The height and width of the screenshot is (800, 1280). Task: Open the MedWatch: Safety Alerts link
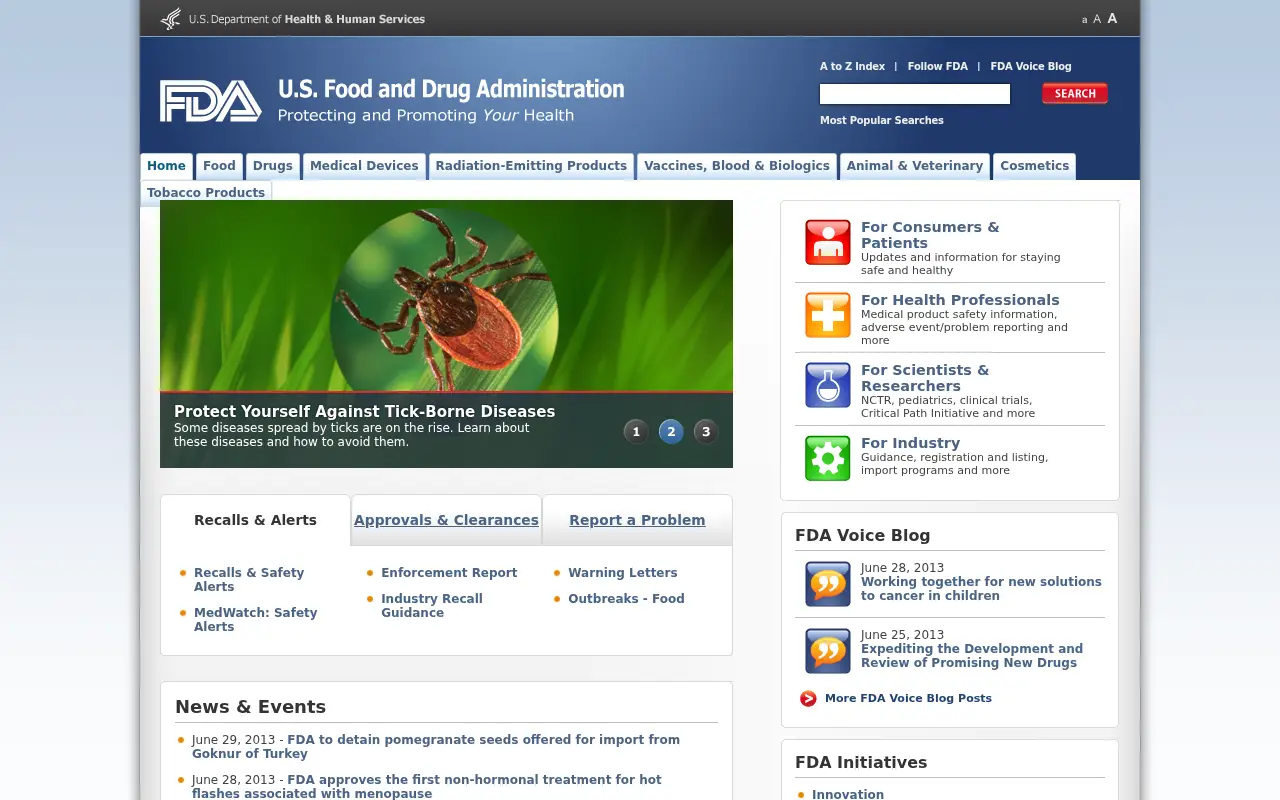click(255, 620)
